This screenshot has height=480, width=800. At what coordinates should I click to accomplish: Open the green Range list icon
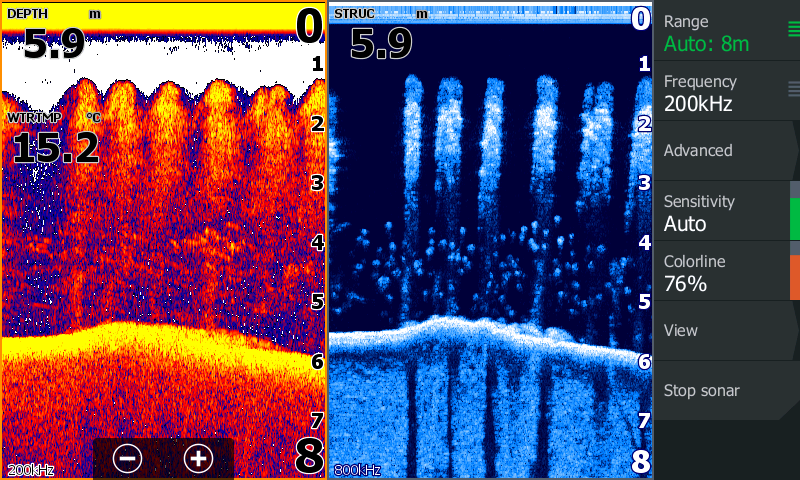click(793, 30)
